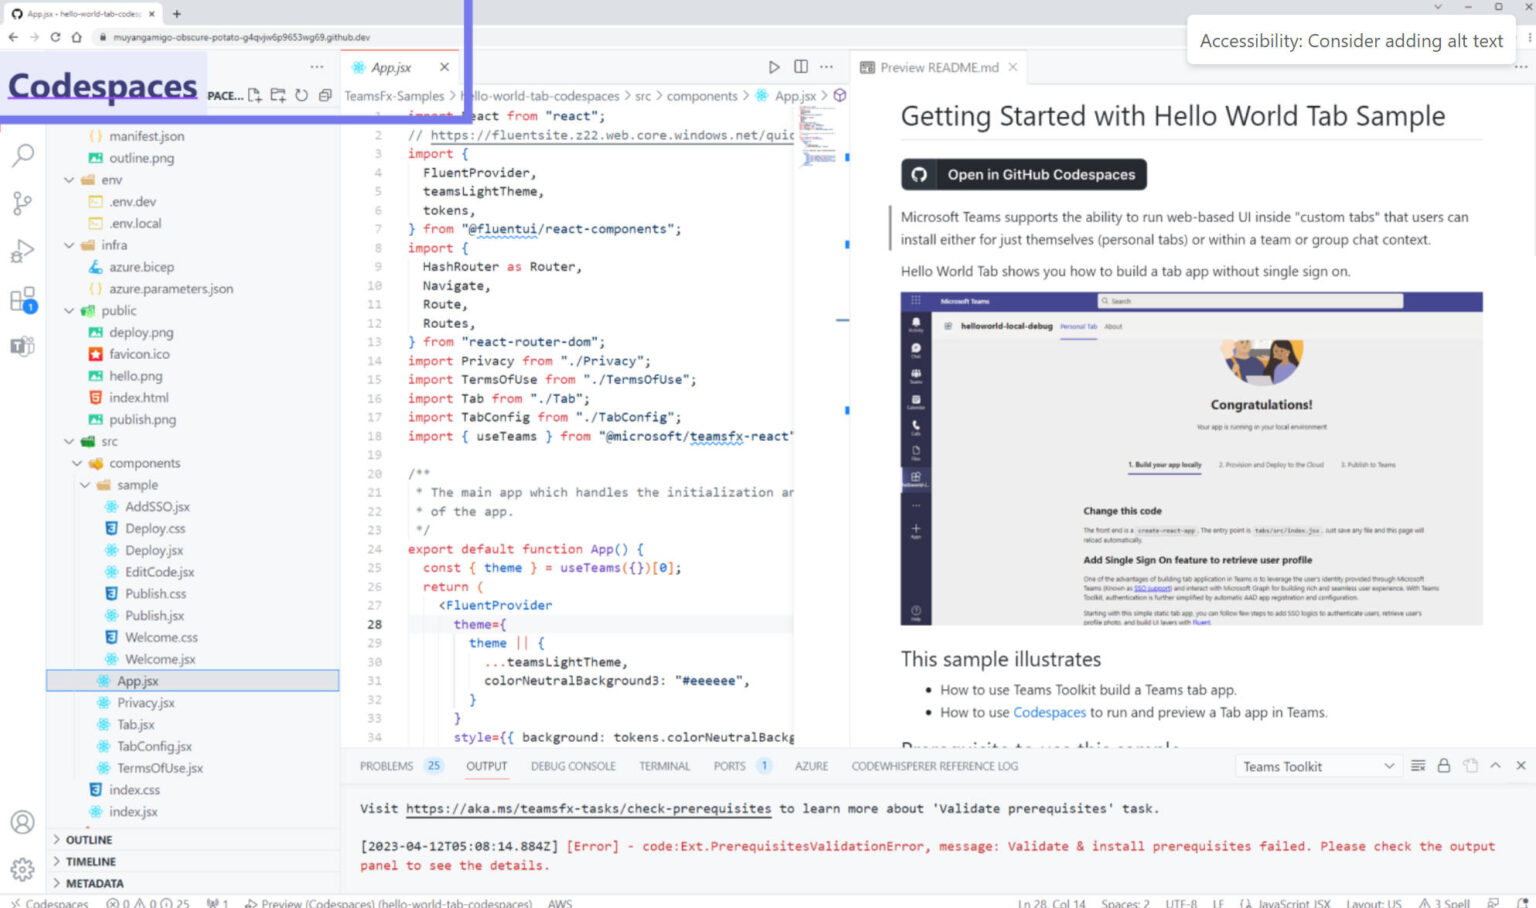This screenshot has width=1536, height=908.
Task: Enable word wrap via the output filter icon
Action: (x=1417, y=765)
